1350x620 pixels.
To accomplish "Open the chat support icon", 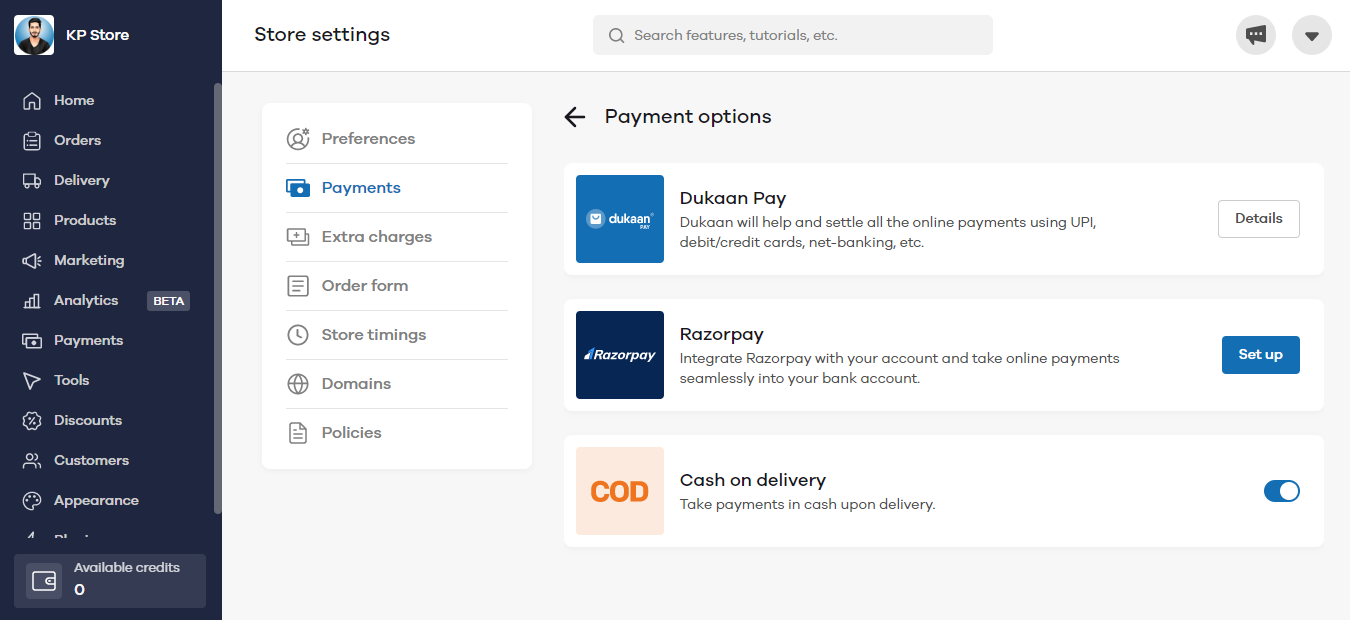I will click(x=1256, y=36).
